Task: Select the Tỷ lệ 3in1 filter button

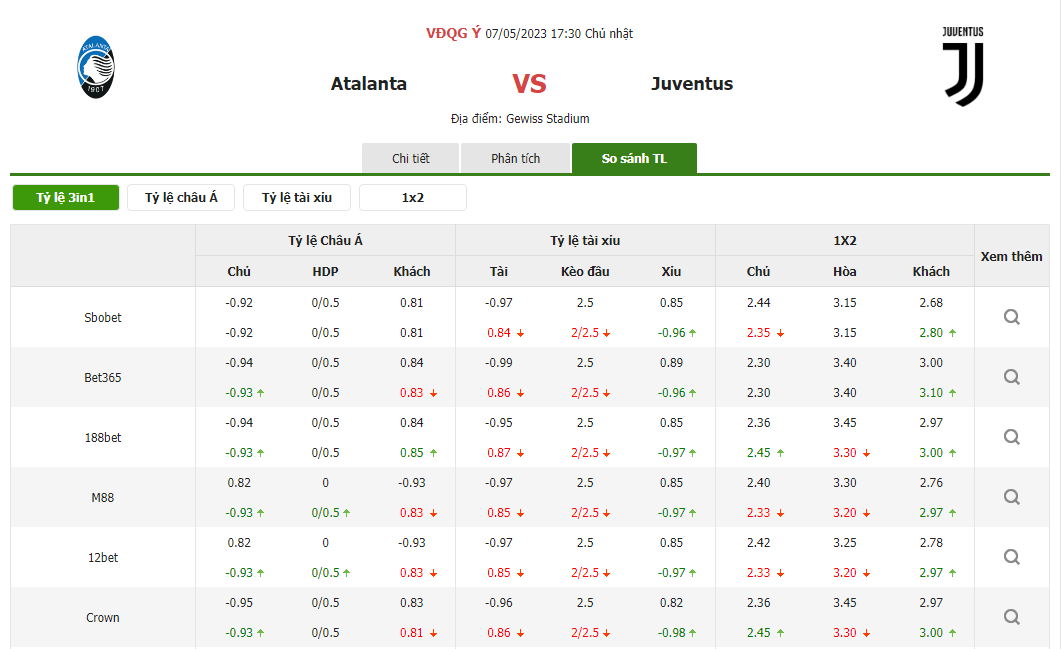Action: point(66,198)
